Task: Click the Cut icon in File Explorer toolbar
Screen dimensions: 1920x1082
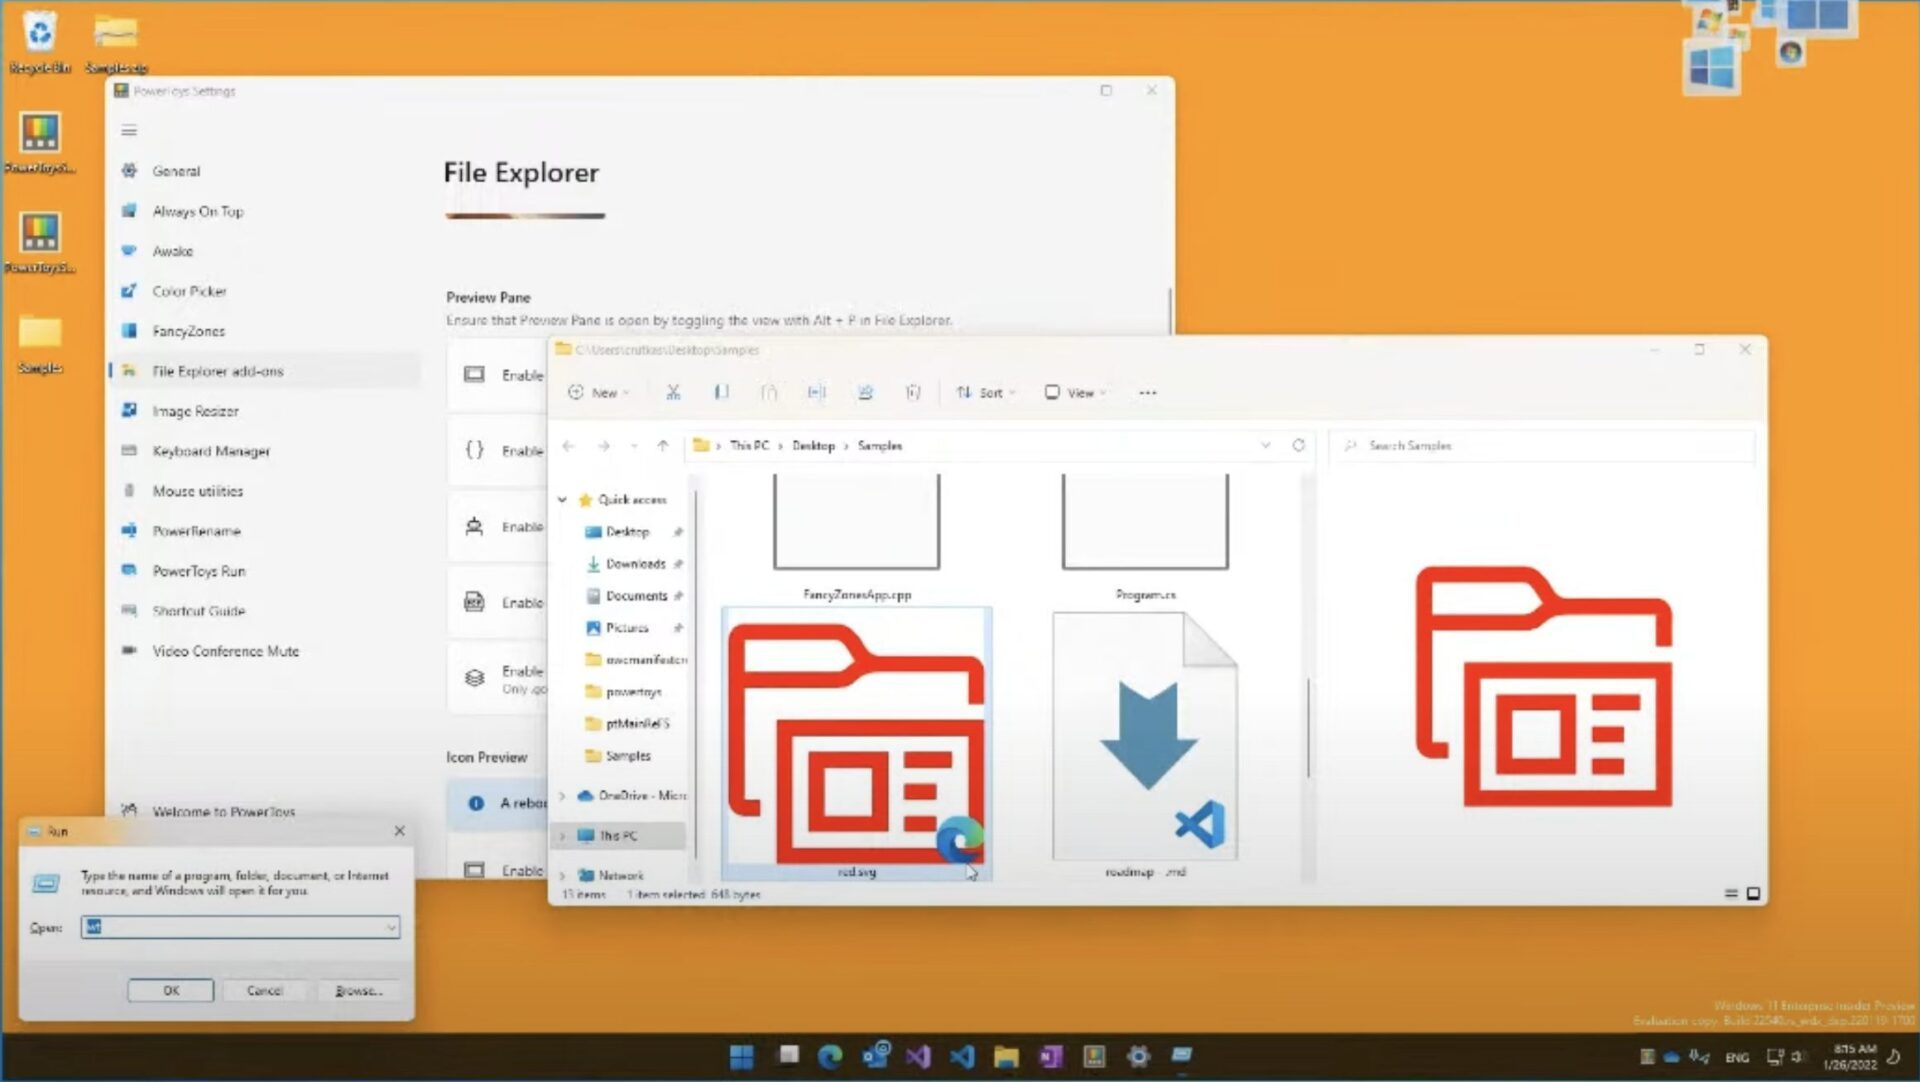Action: point(673,393)
